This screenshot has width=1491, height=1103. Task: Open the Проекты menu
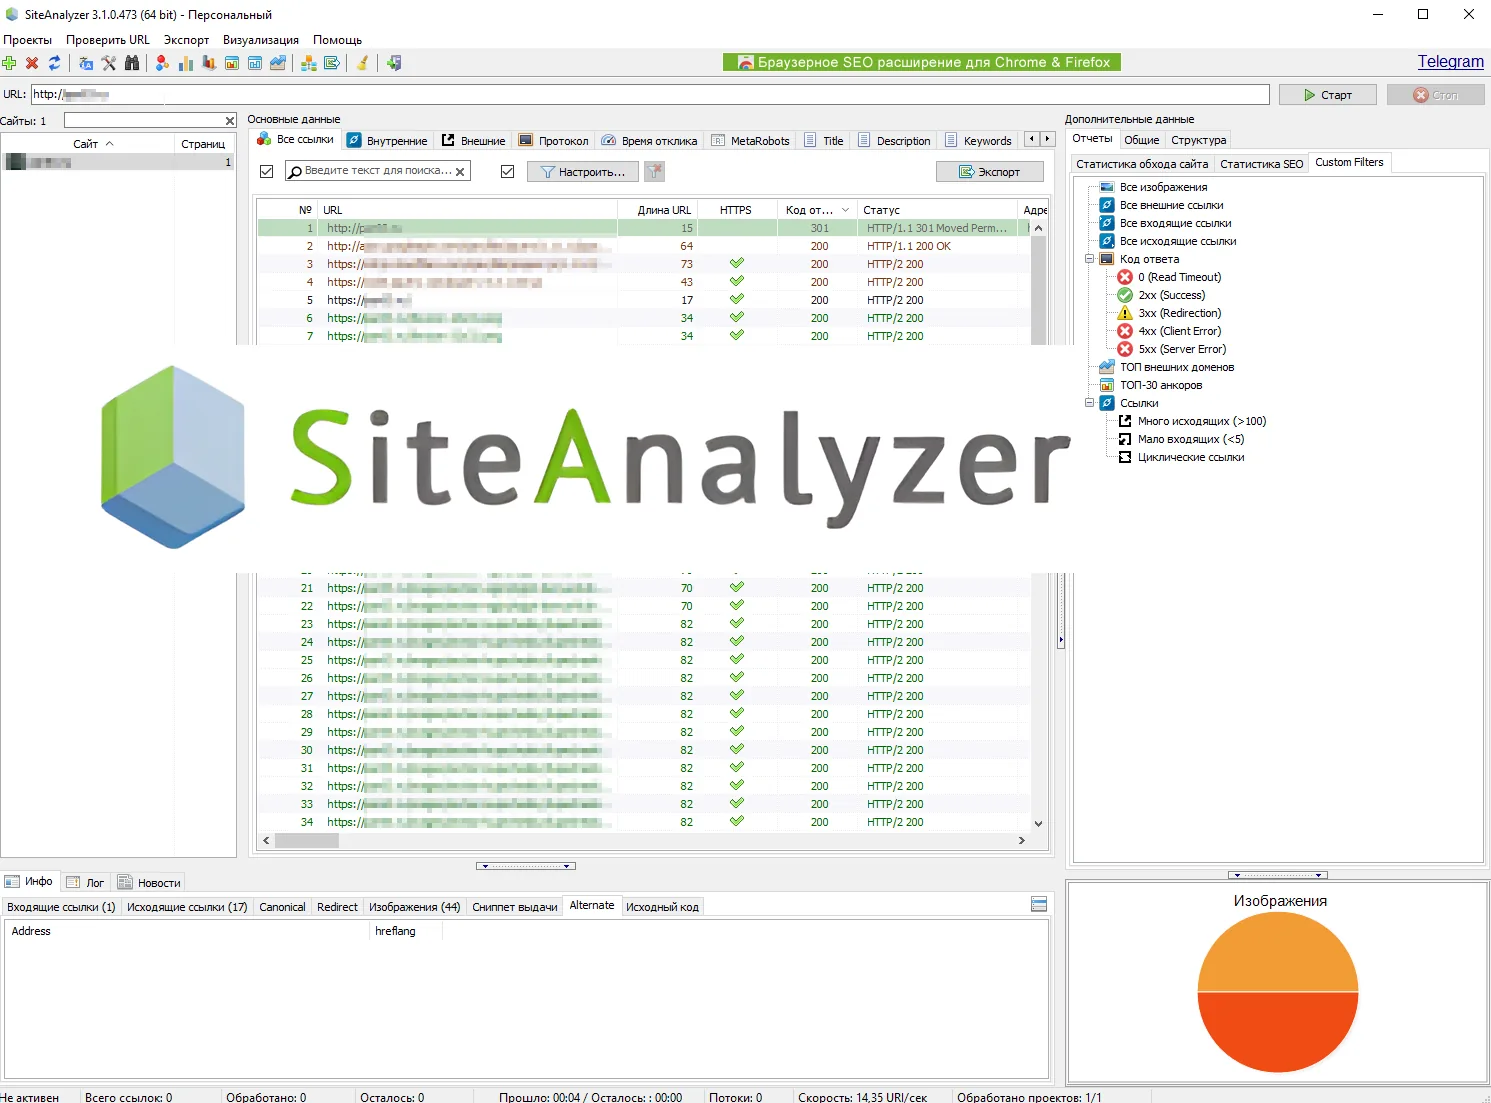(28, 40)
